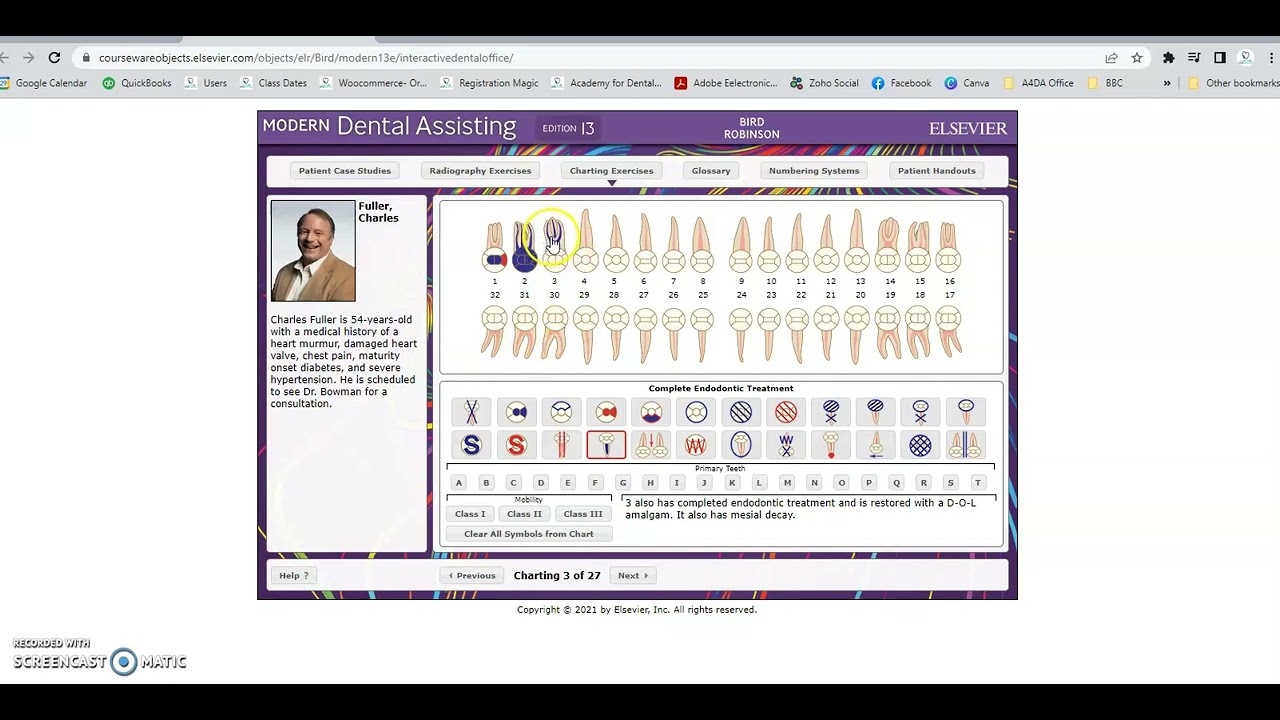Focus the browser address bar URL
The height and width of the screenshot is (720, 1280).
[x=306, y=58]
